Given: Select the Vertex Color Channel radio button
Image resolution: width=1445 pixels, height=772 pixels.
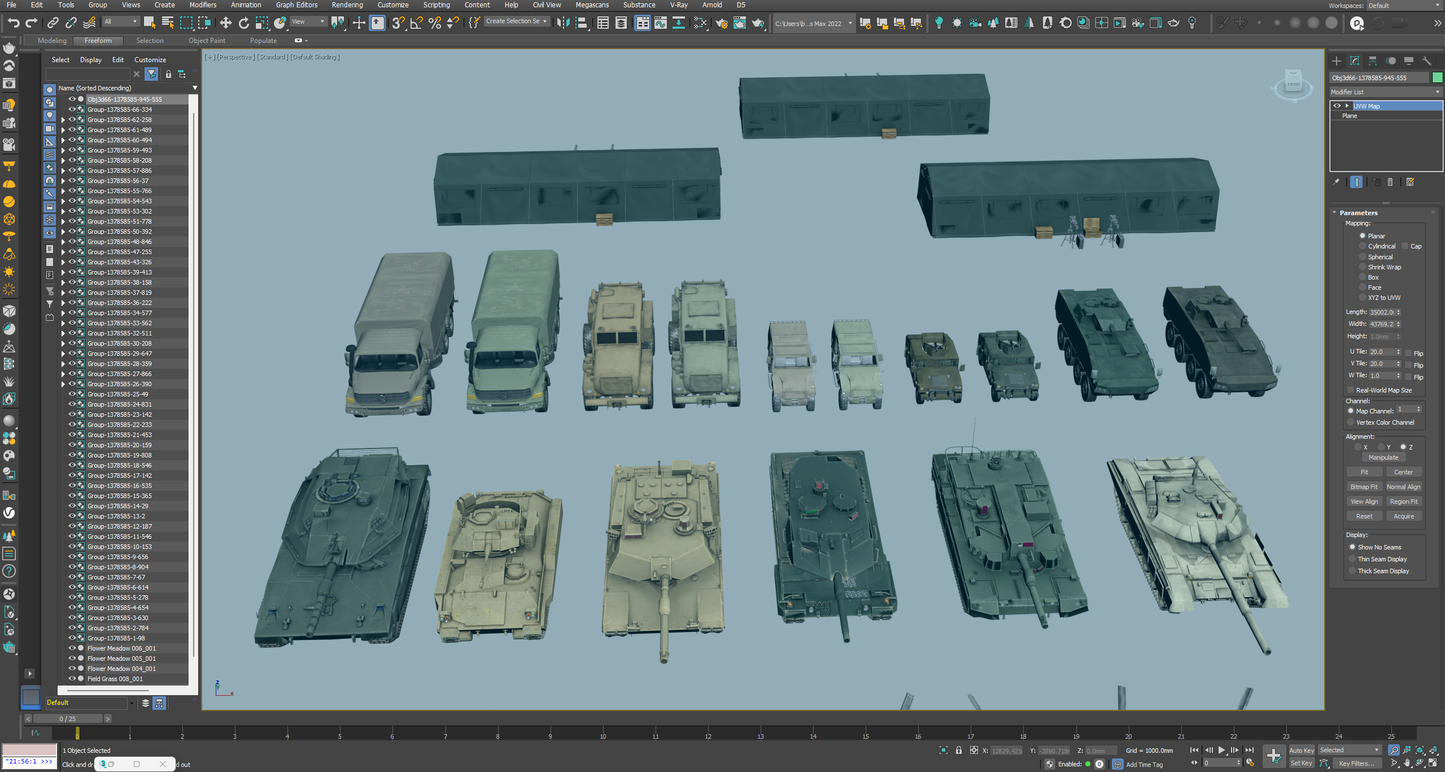Looking at the screenshot, I should click(x=1350, y=422).
